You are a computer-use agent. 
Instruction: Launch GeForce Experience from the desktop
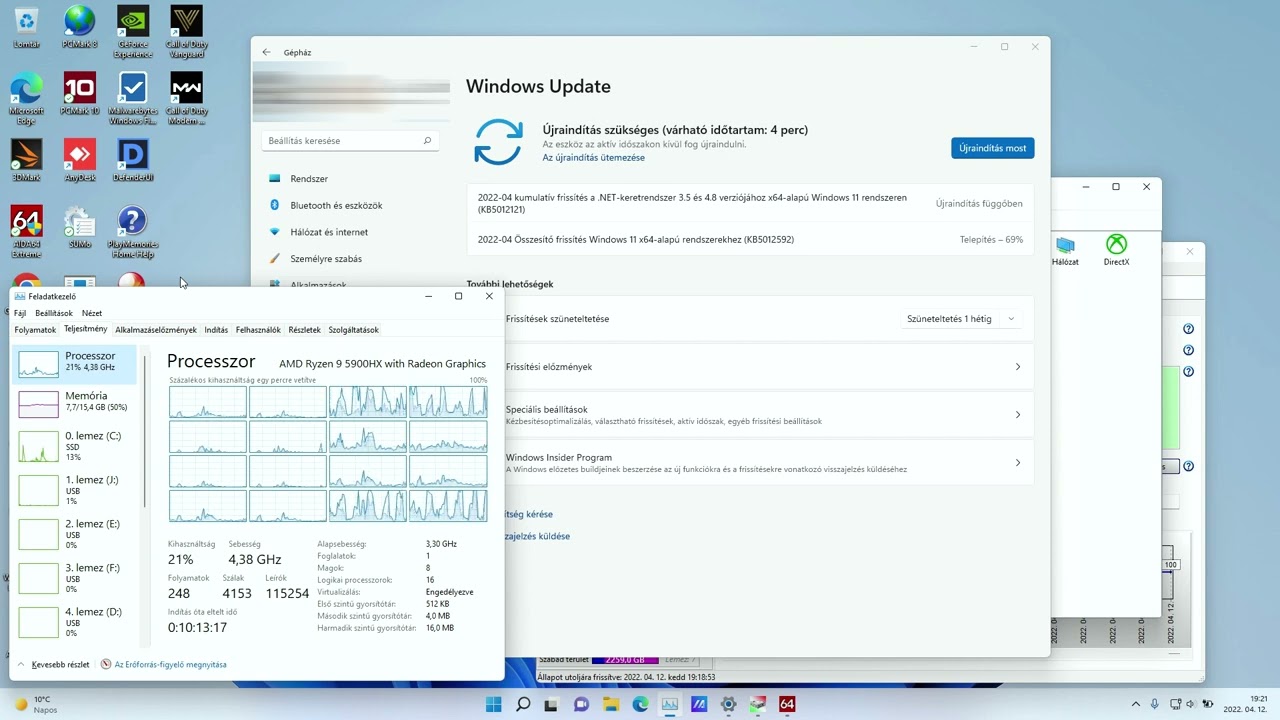pos(133,32)
